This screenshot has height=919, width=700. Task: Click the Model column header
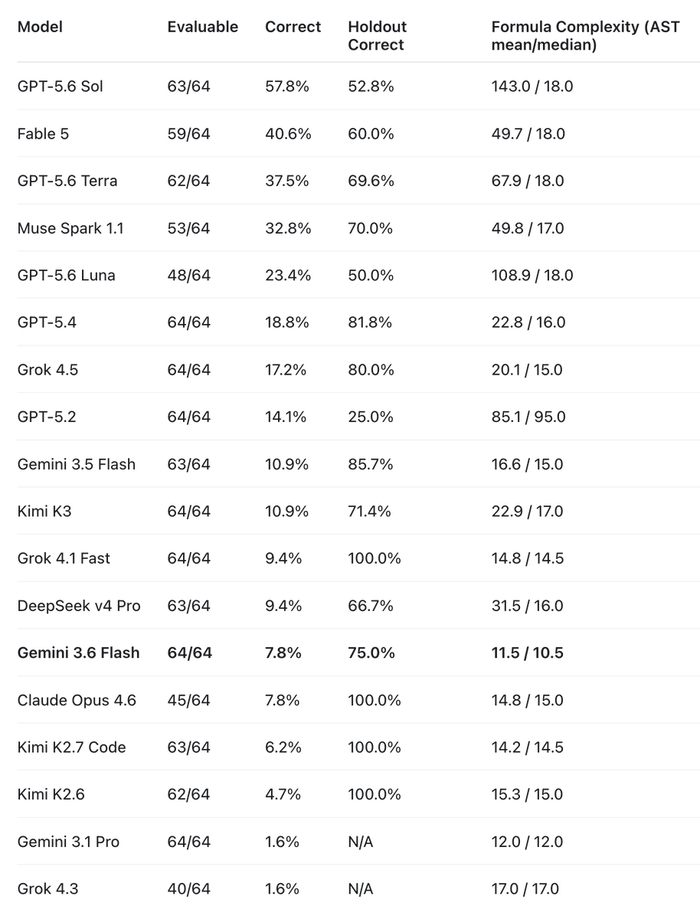click(x=40, y=27)
